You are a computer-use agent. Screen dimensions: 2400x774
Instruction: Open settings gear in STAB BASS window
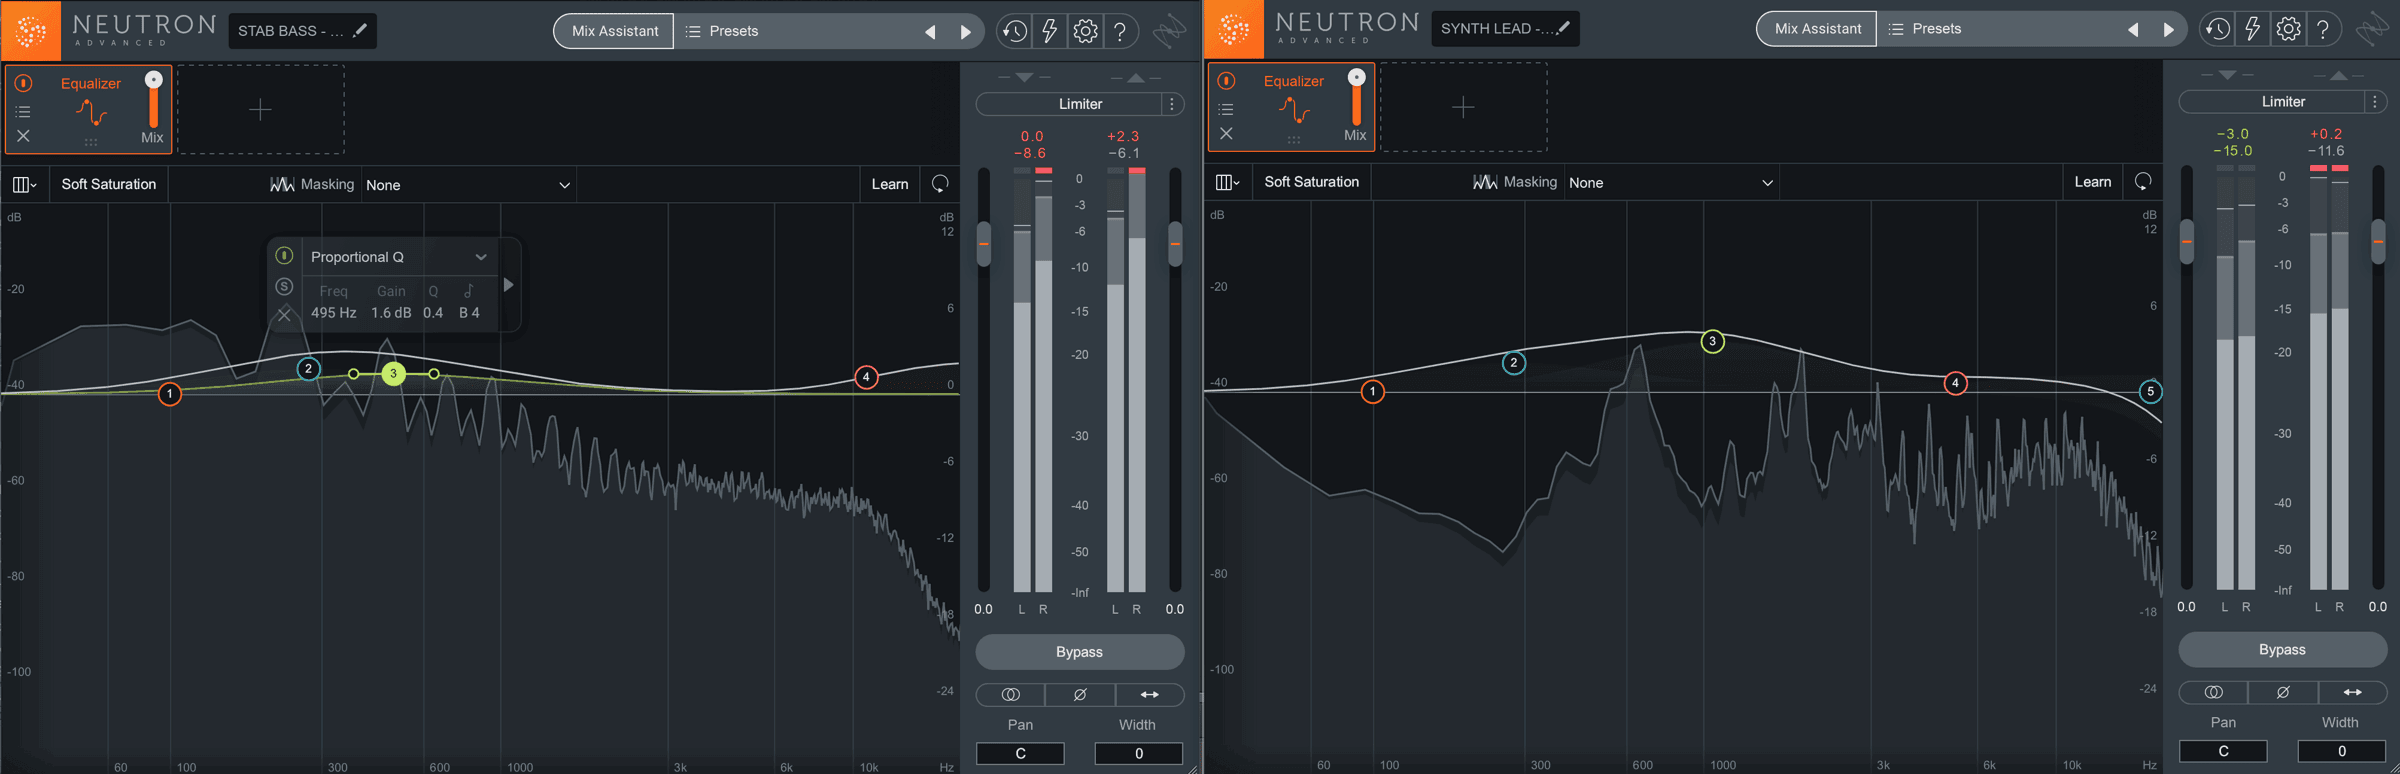(1085, 31)
